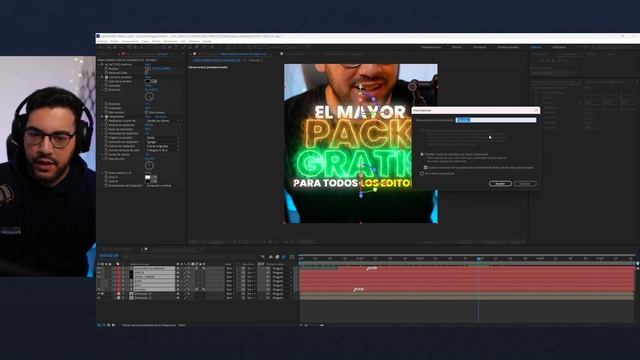Toggle stopwatch for Suavizado property
Viewport: 640px width, 360px height.
[106, 108]
